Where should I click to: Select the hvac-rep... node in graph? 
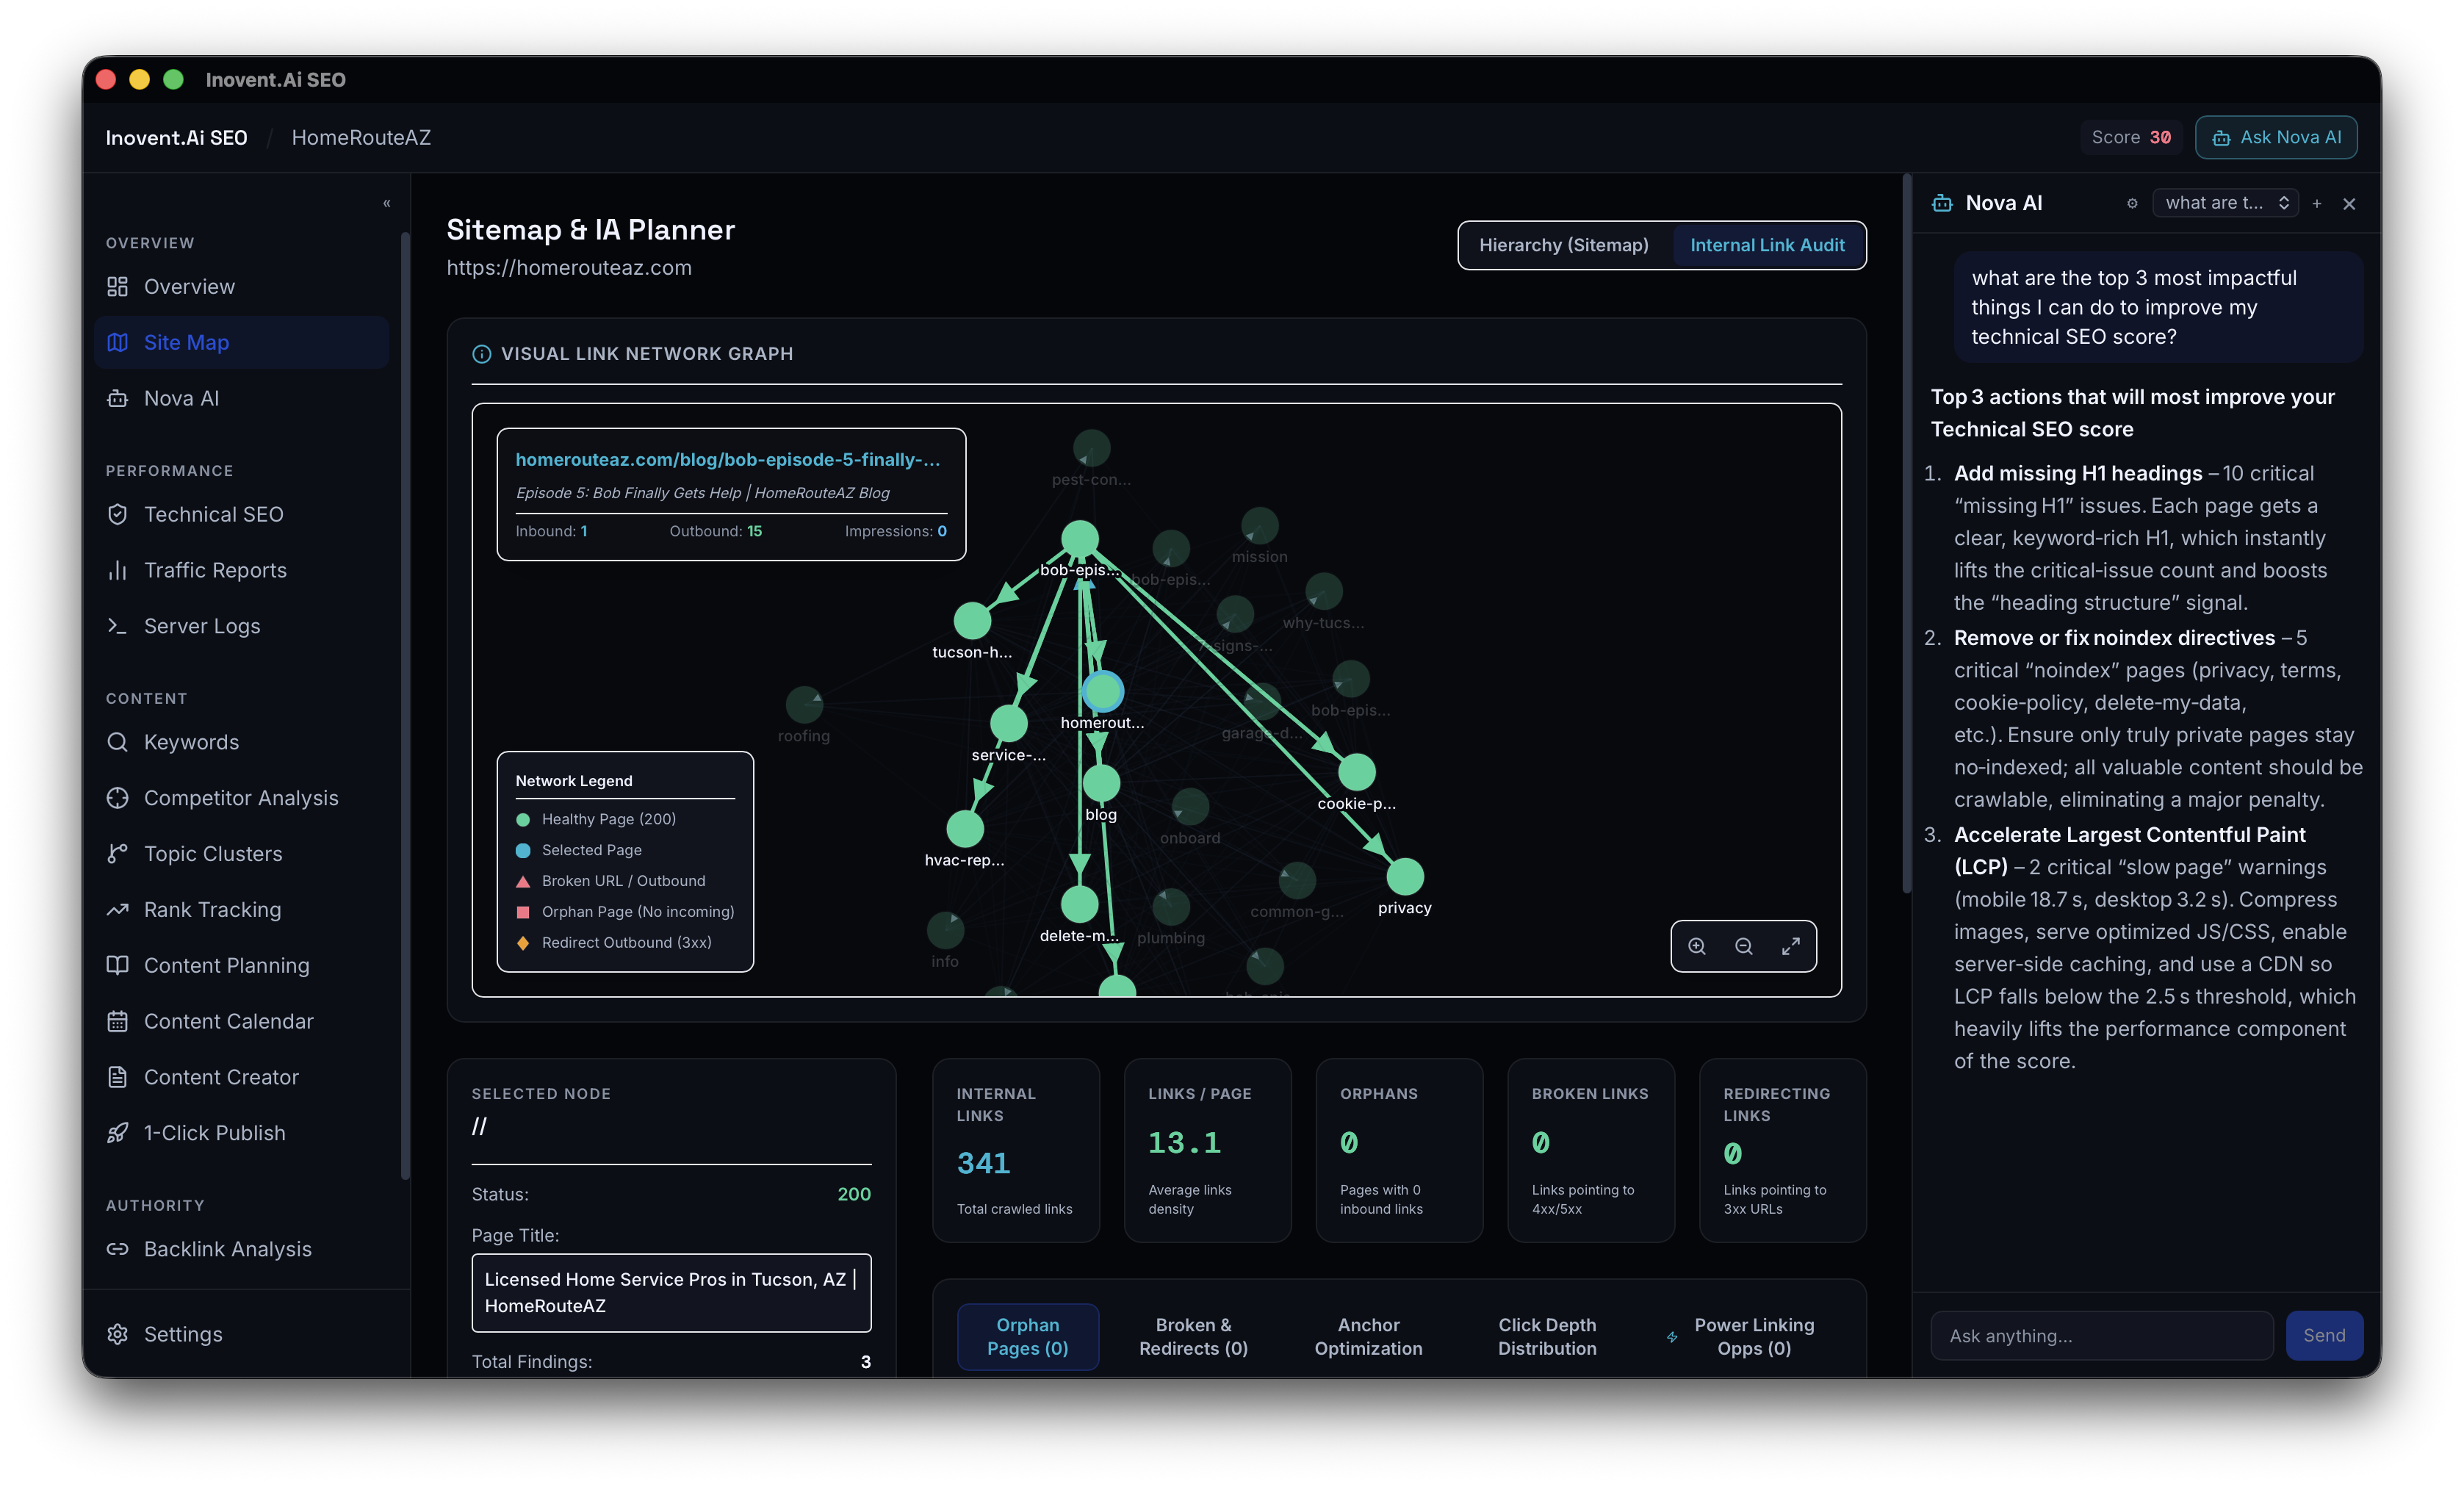[965, 829]
